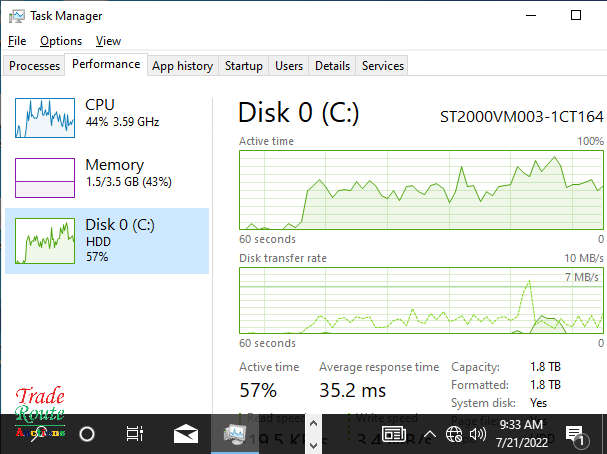Screen dimensions: 607x454
Task: Expand hidden system tray icons chevron
Action: click(x=429, y=434)
